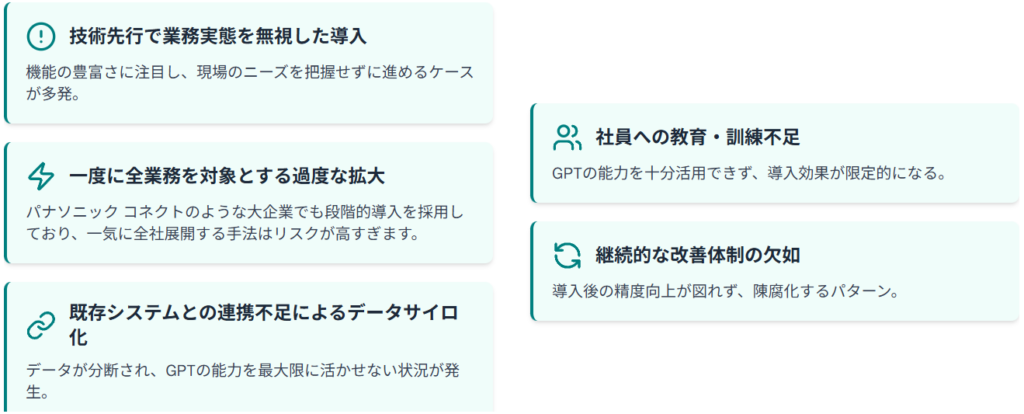Click the green left border of 教育・訓練不足 card

[532, 153]
